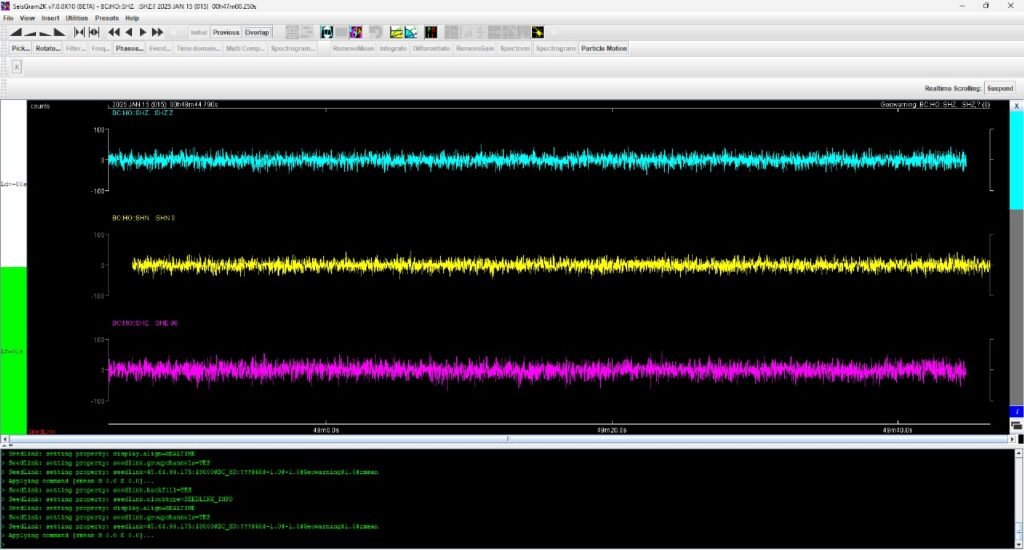1024x550 pixels.
Task: Click the fast-forward double-right arrow icon
Action: coord(157,32)
